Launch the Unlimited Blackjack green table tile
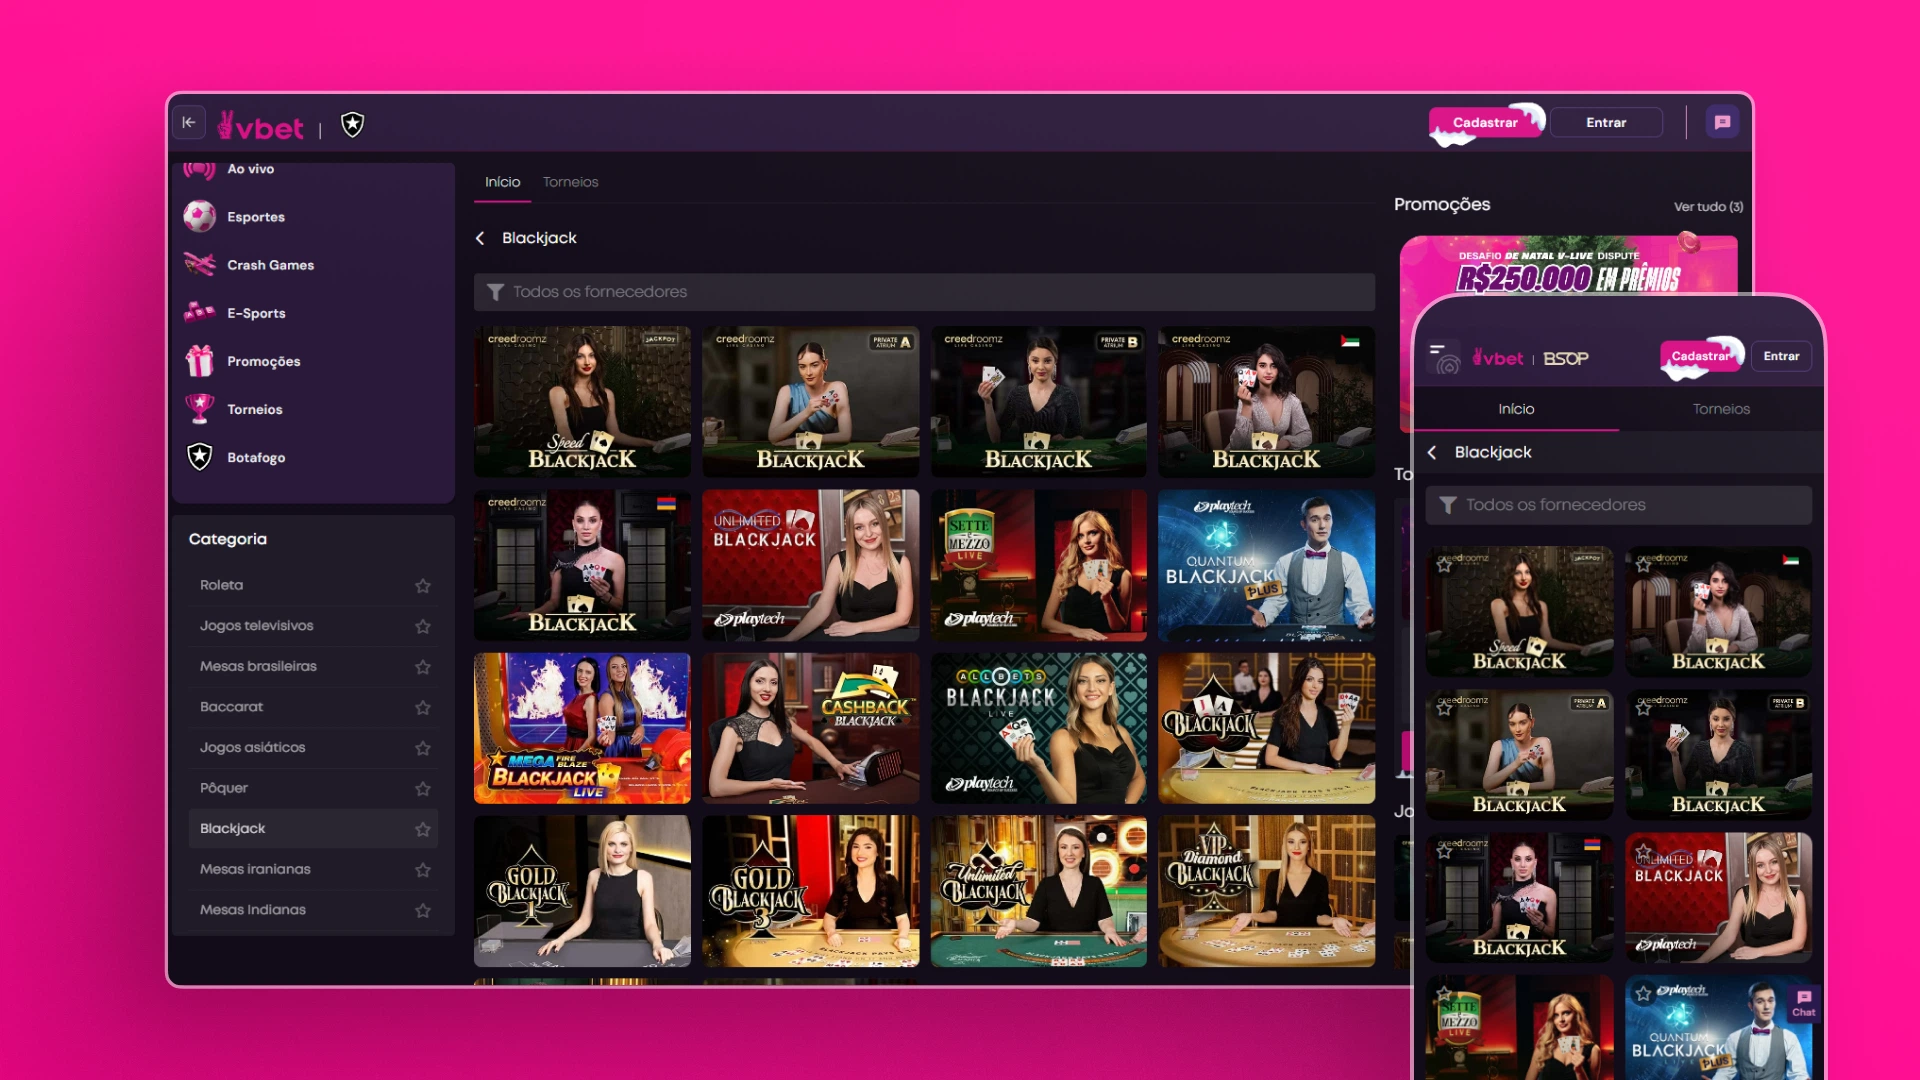 1038,891
